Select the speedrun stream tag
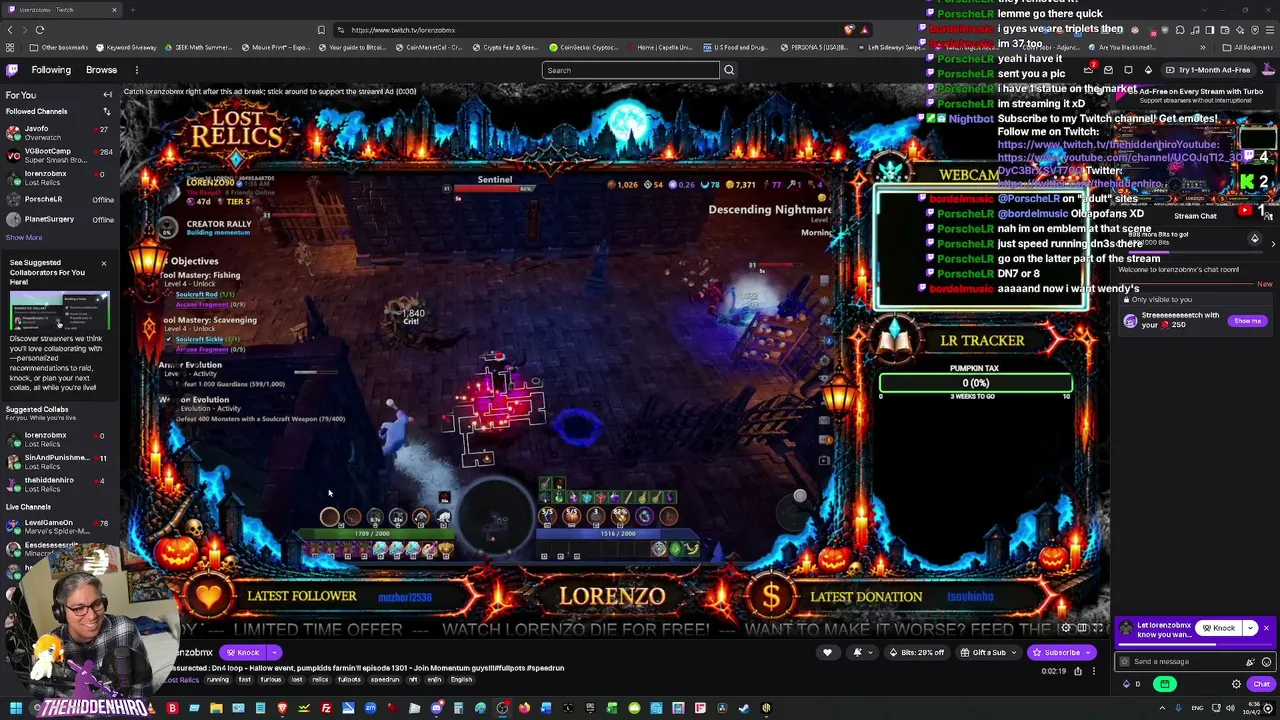The image size is (1280, 720). coord(385,680)
